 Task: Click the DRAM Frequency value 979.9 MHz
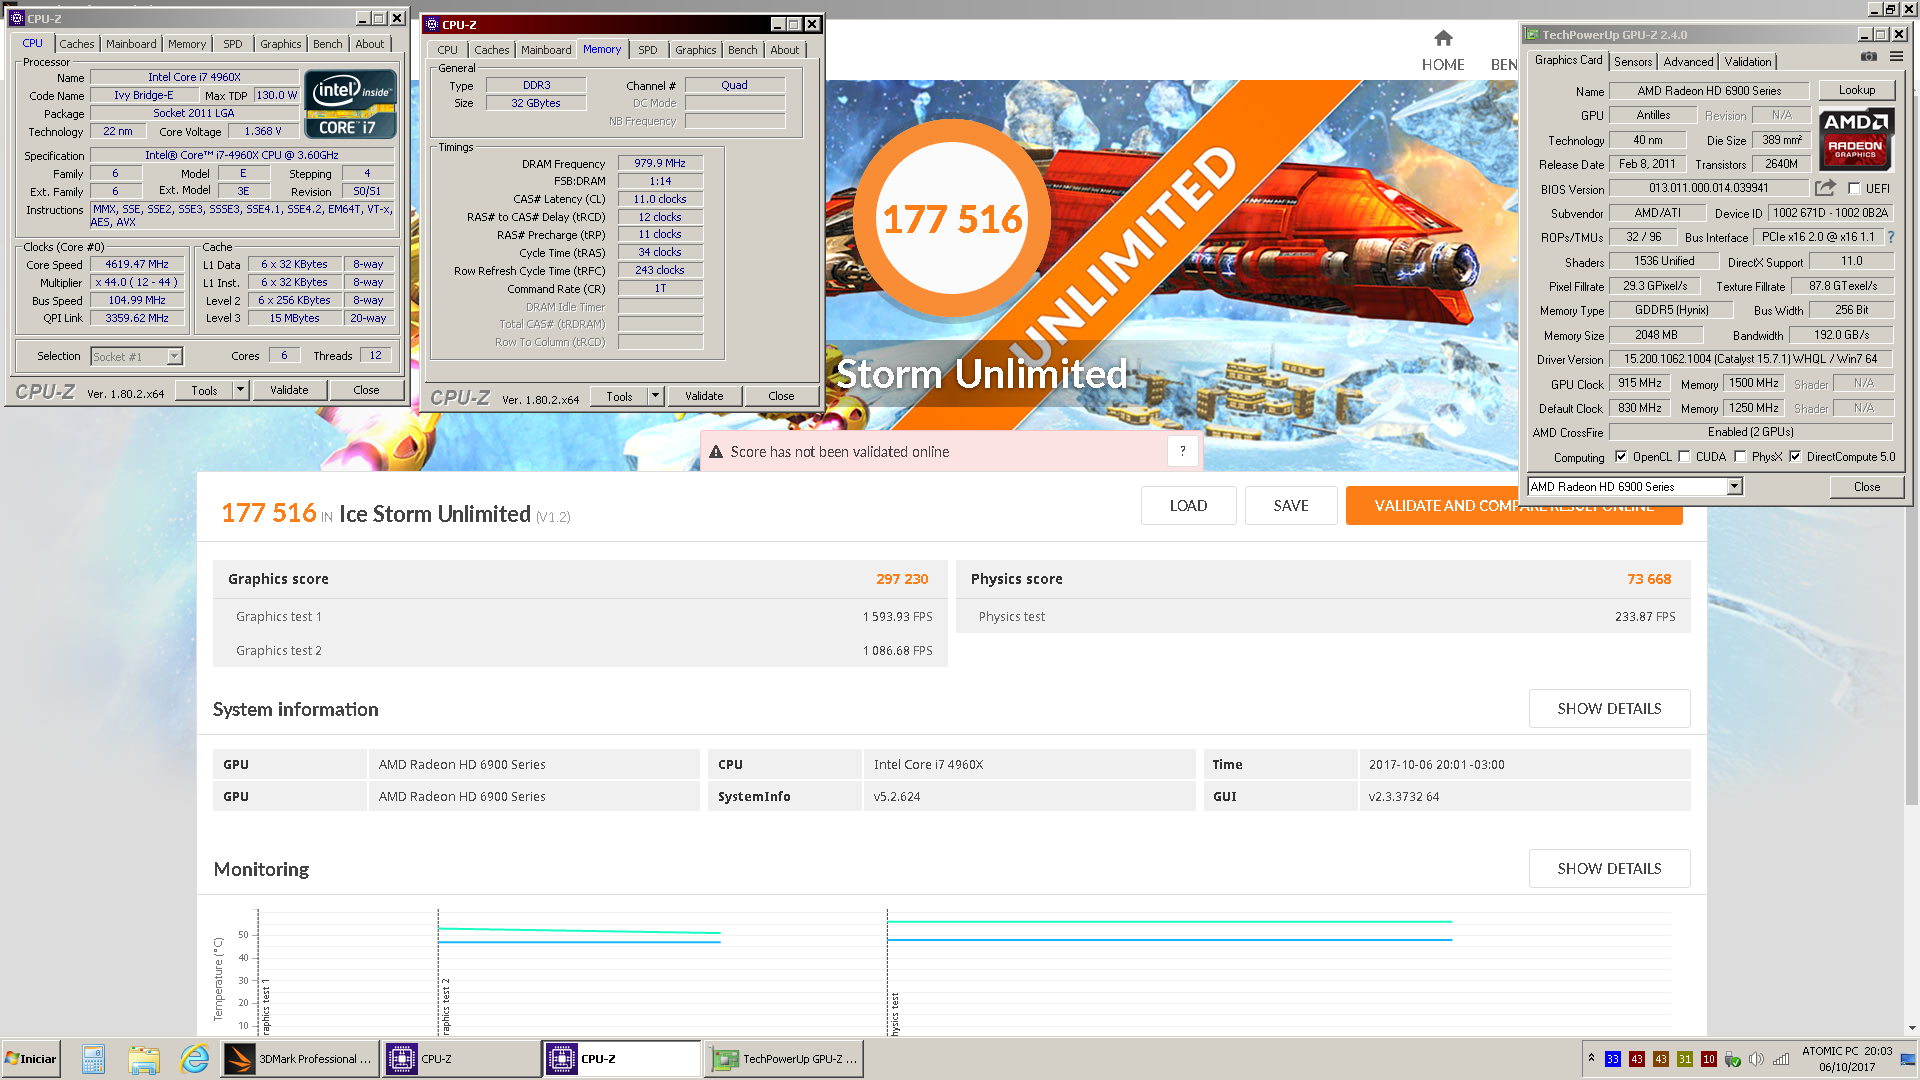point(660,163)
